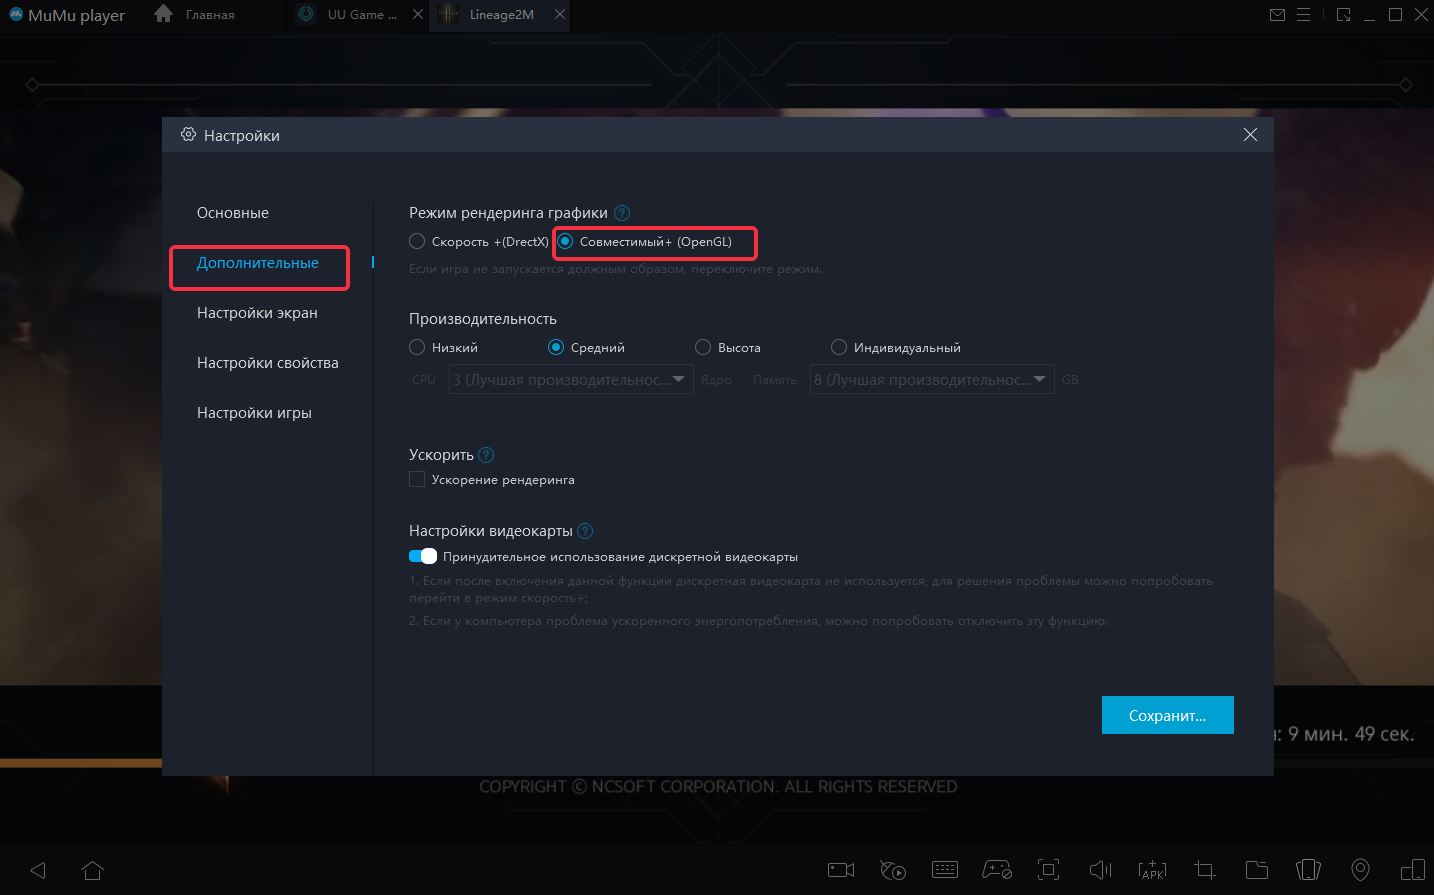Switch to the UU Game tab
This screenshot has height=895, width=1434.
(352, 15)
